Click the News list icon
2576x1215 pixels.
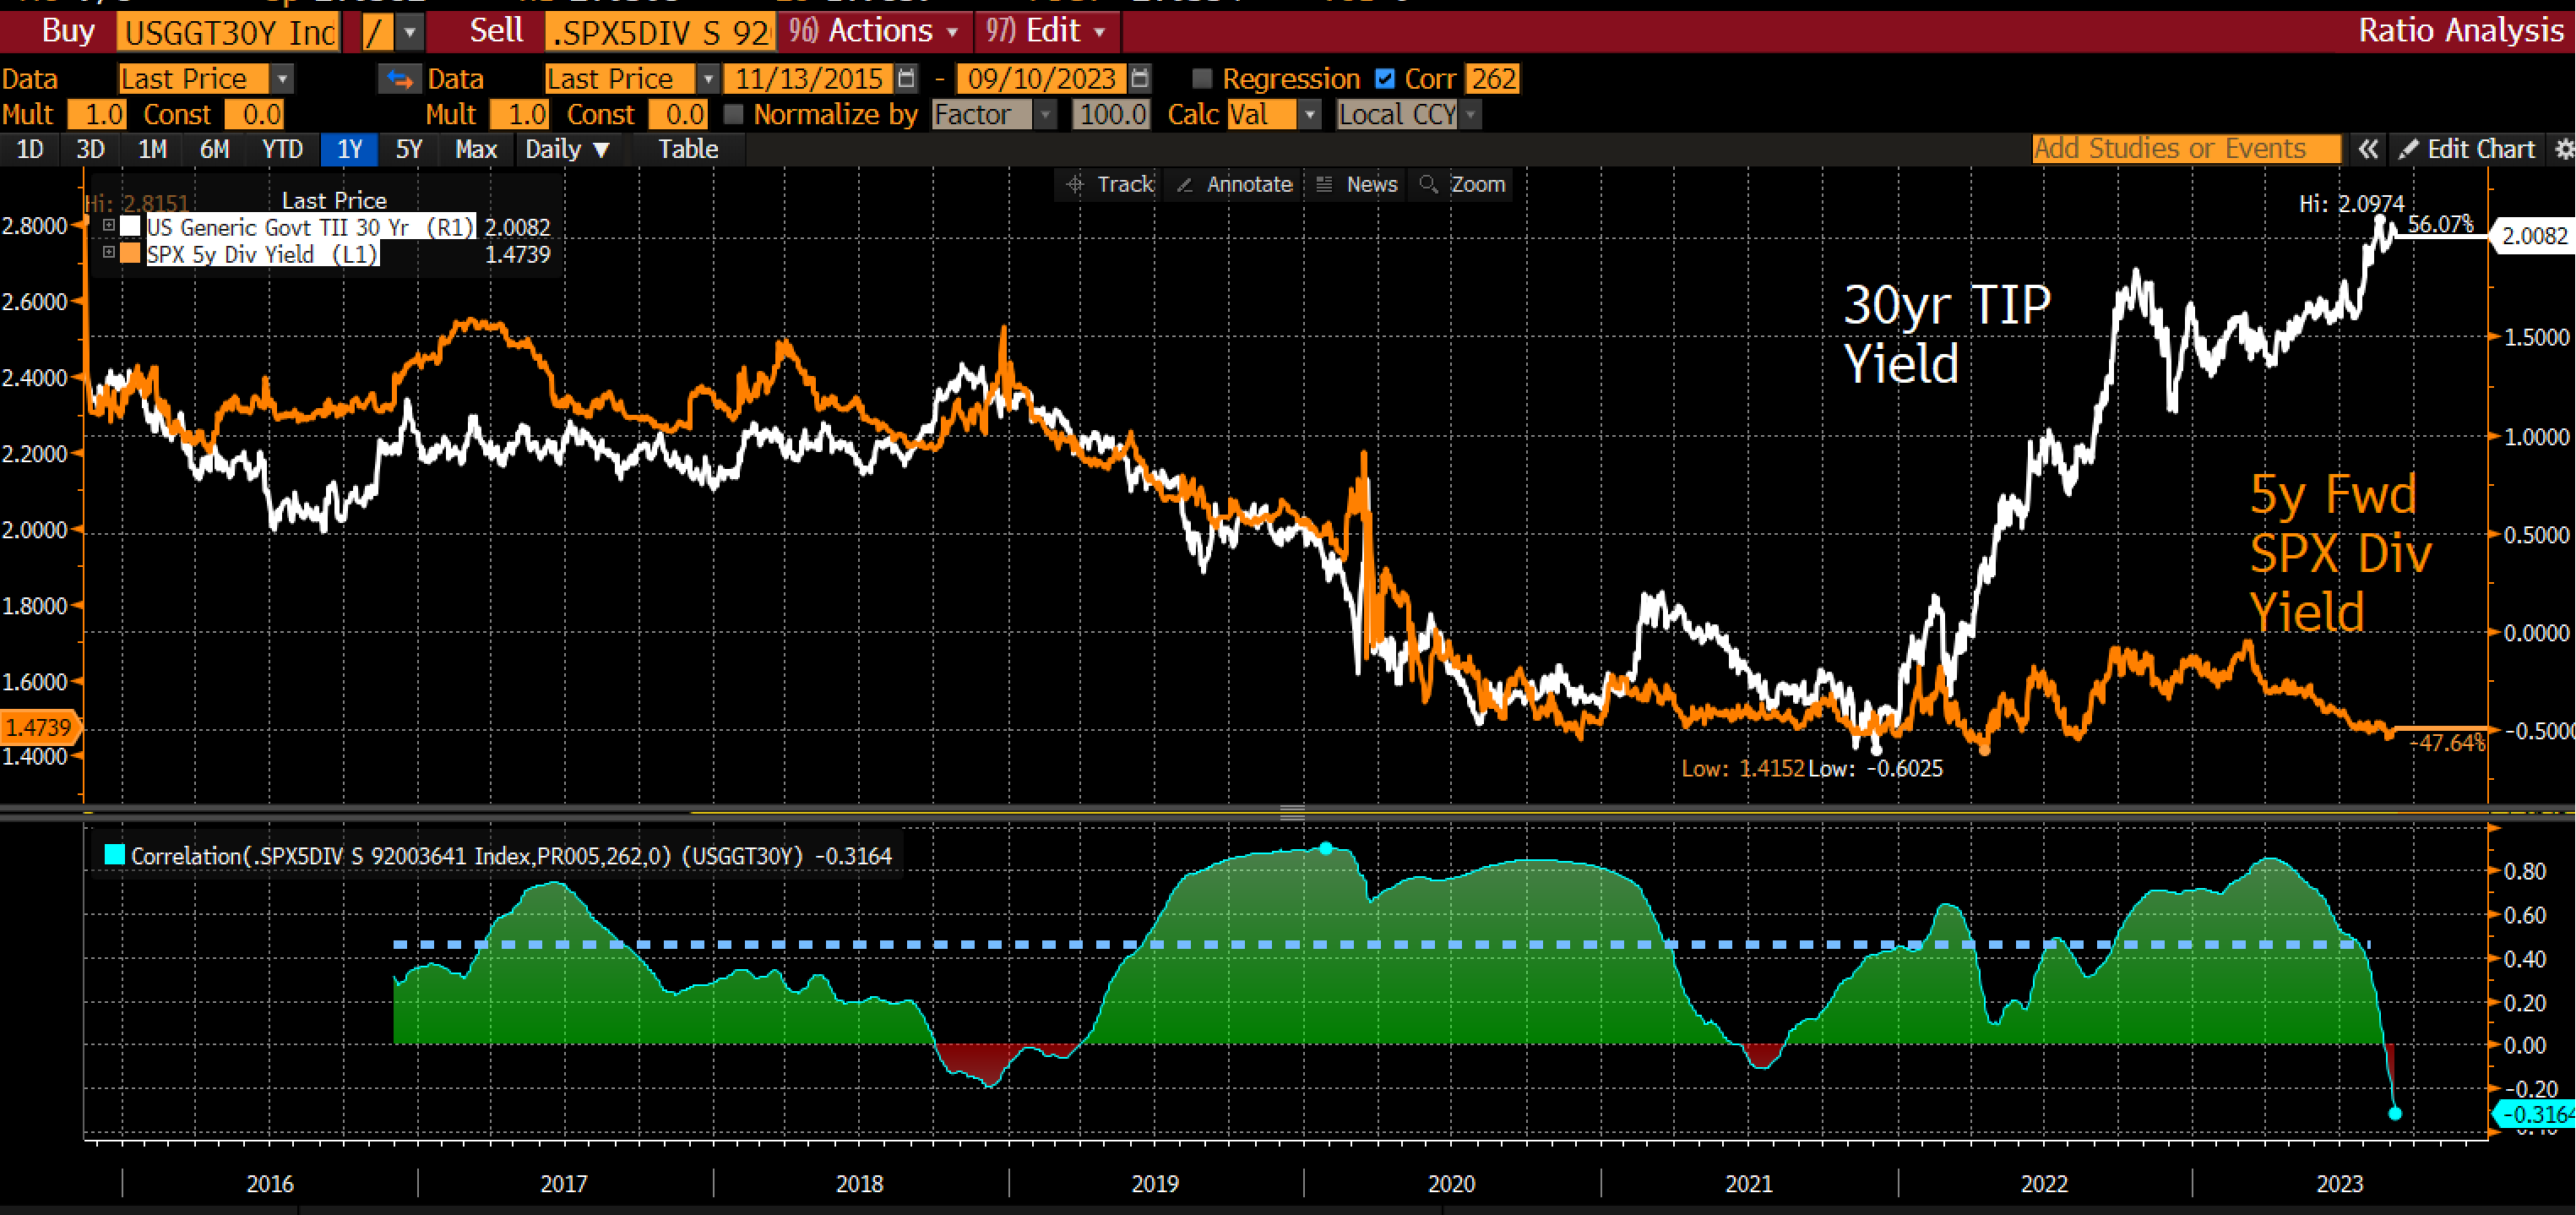pos(1324,184)
